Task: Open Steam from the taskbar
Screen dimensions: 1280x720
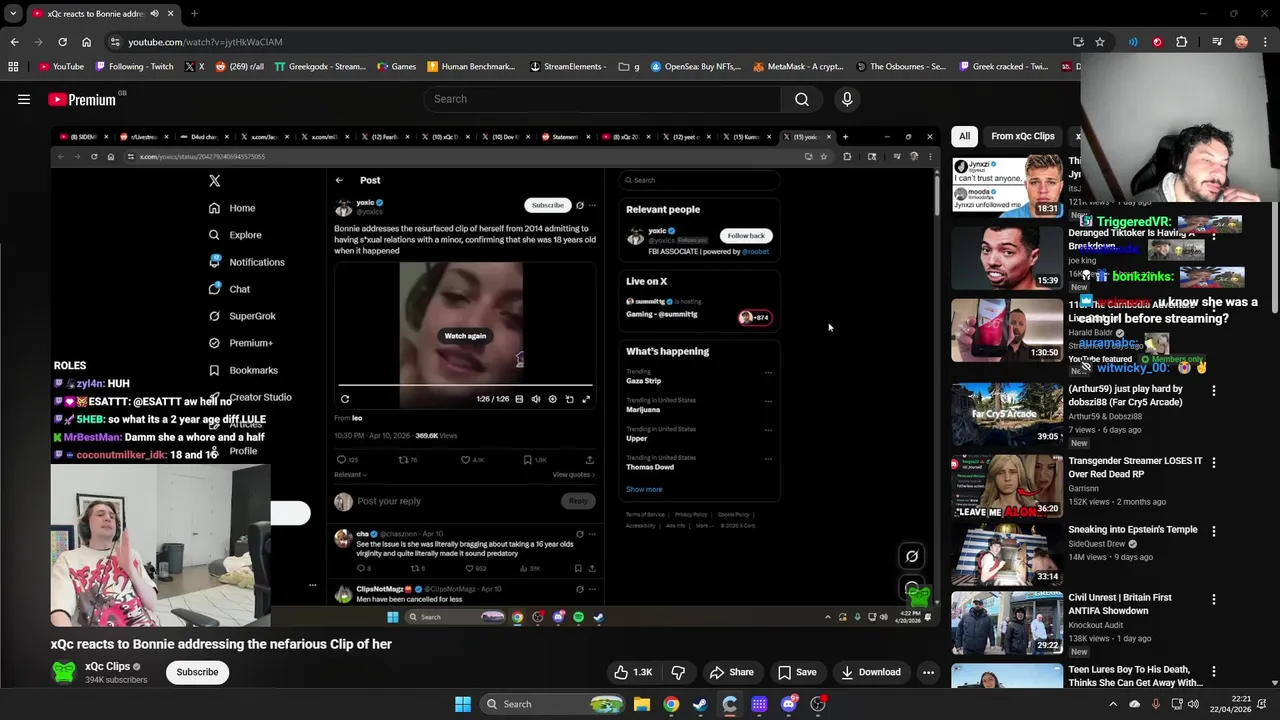Action: pyautogui.click(x=700, y=704)
